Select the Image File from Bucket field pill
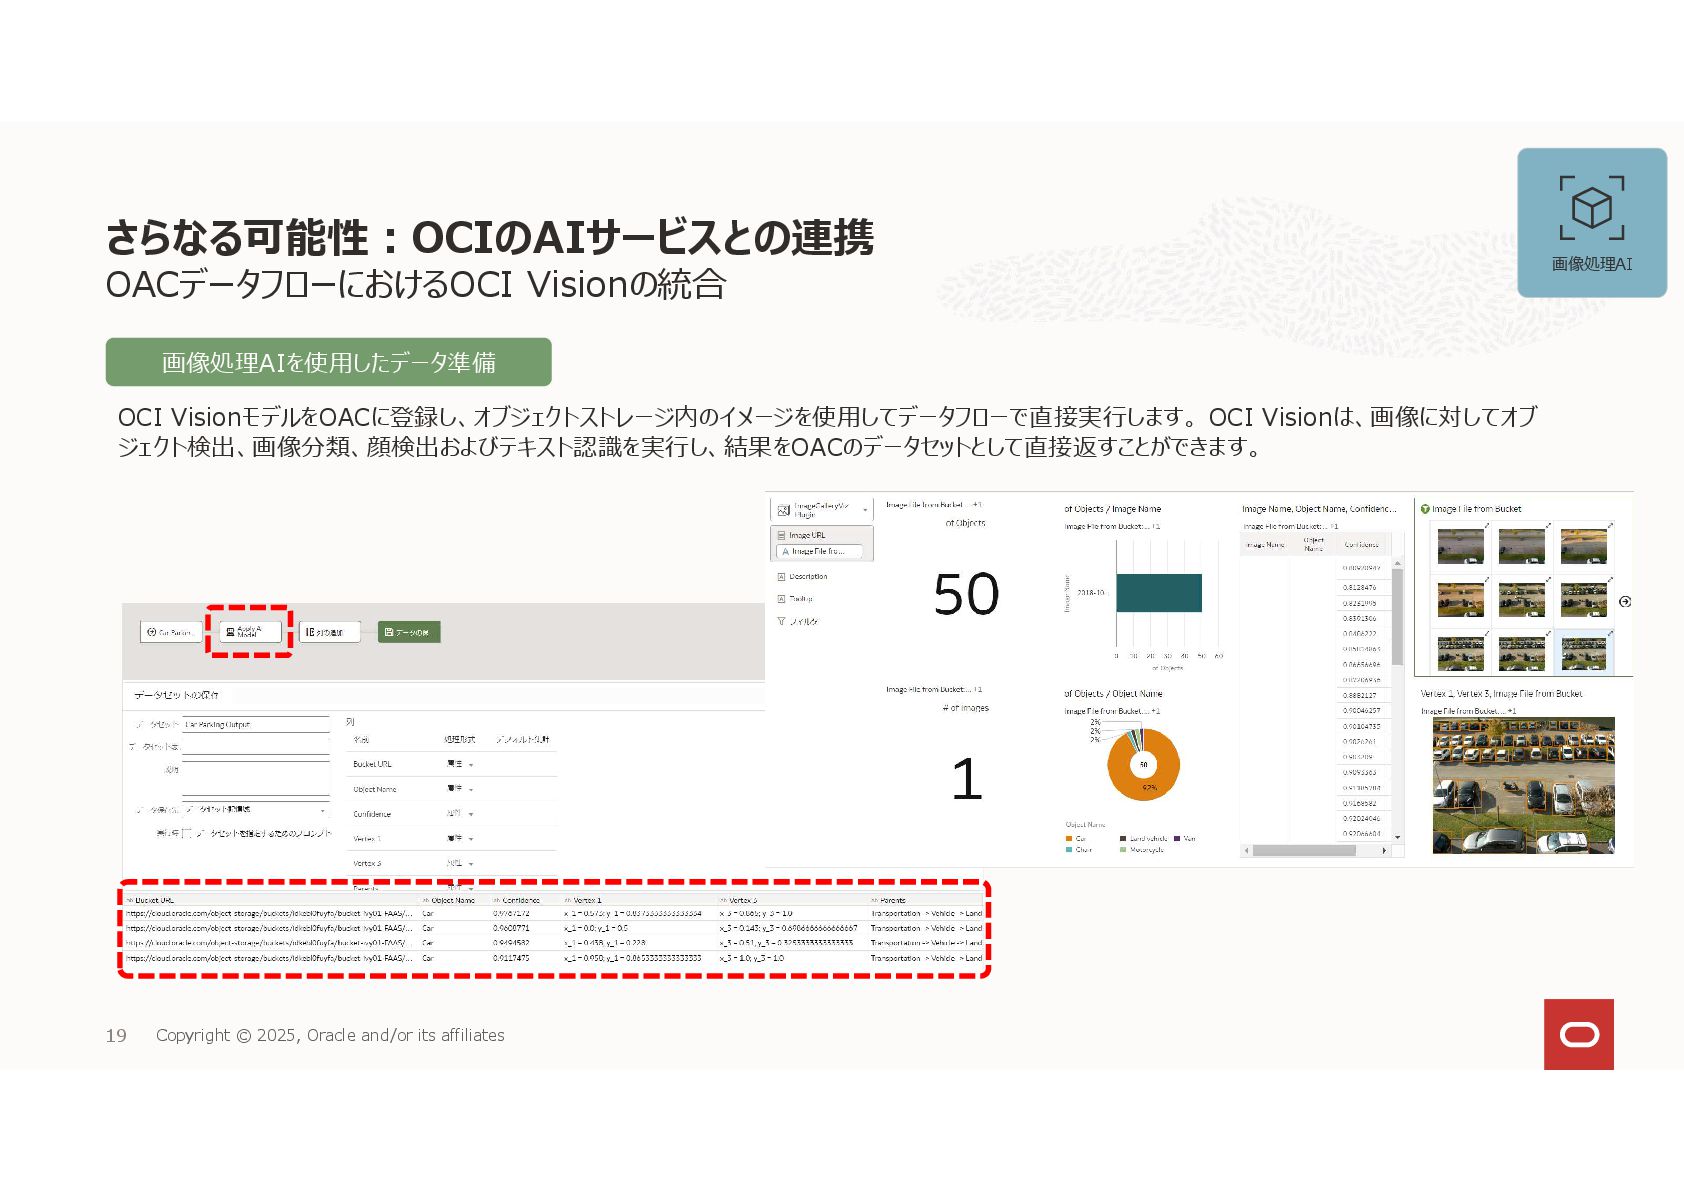 pyautogui.click(x=819, y=551)
